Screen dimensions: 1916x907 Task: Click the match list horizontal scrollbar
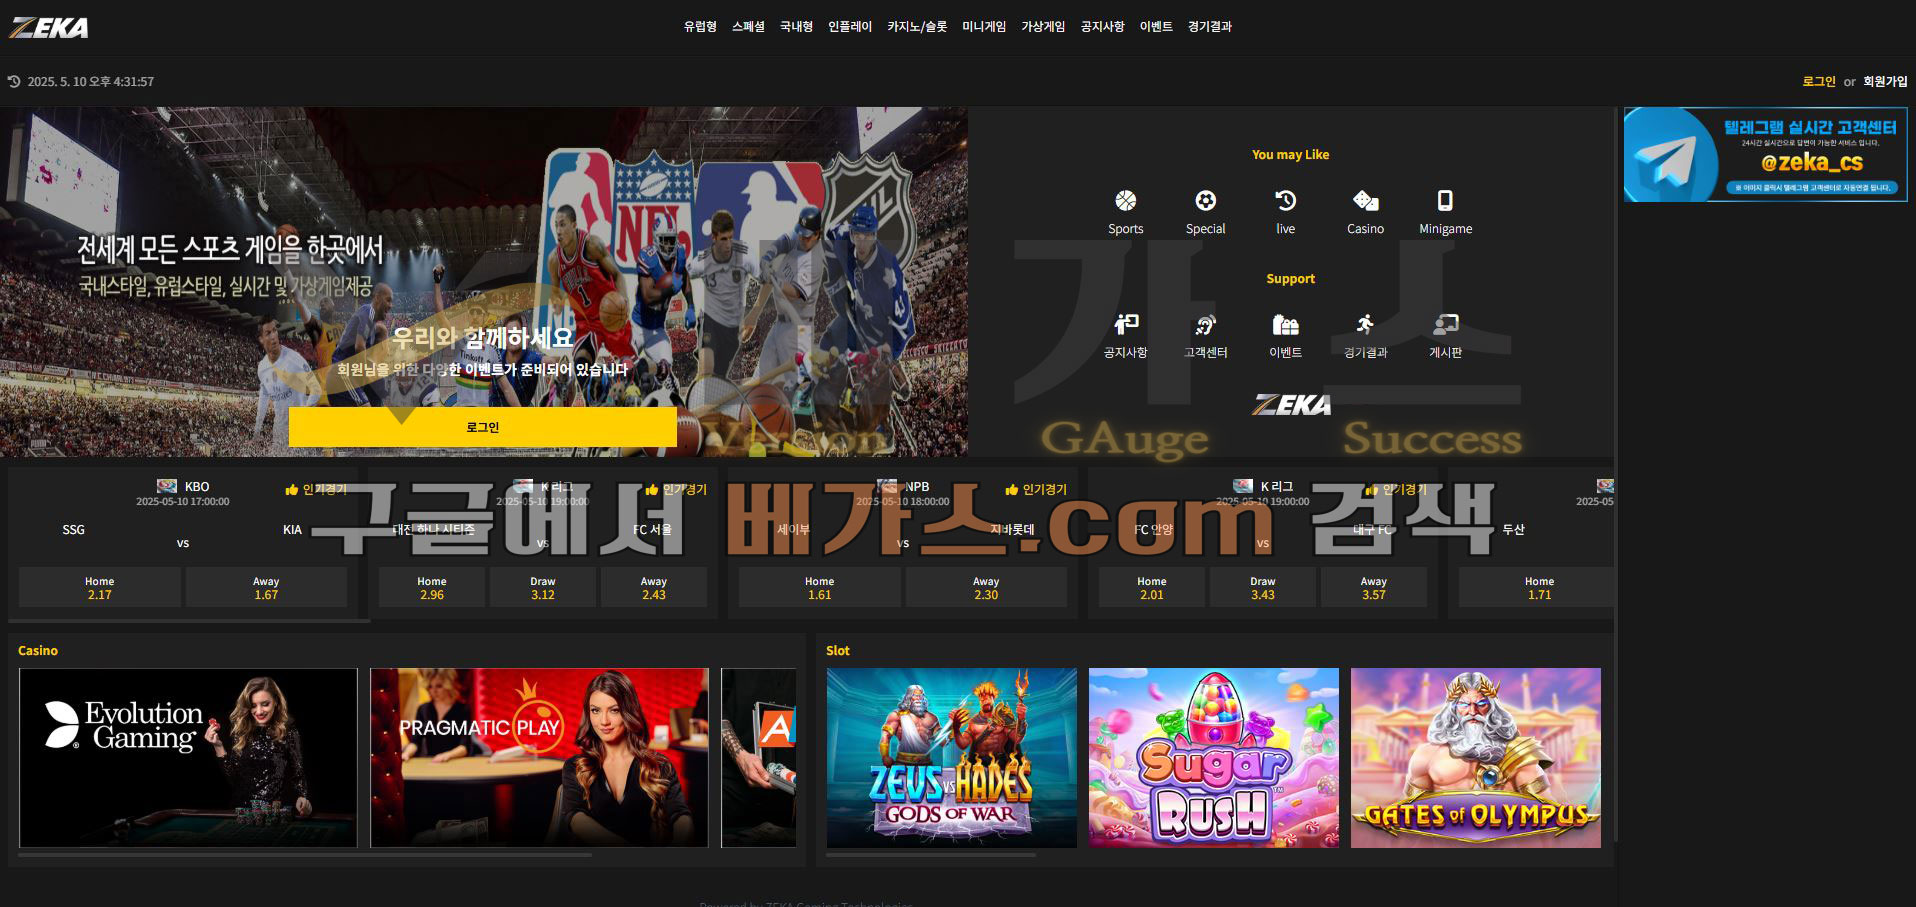pyautogui.click(x=190, y=621)
